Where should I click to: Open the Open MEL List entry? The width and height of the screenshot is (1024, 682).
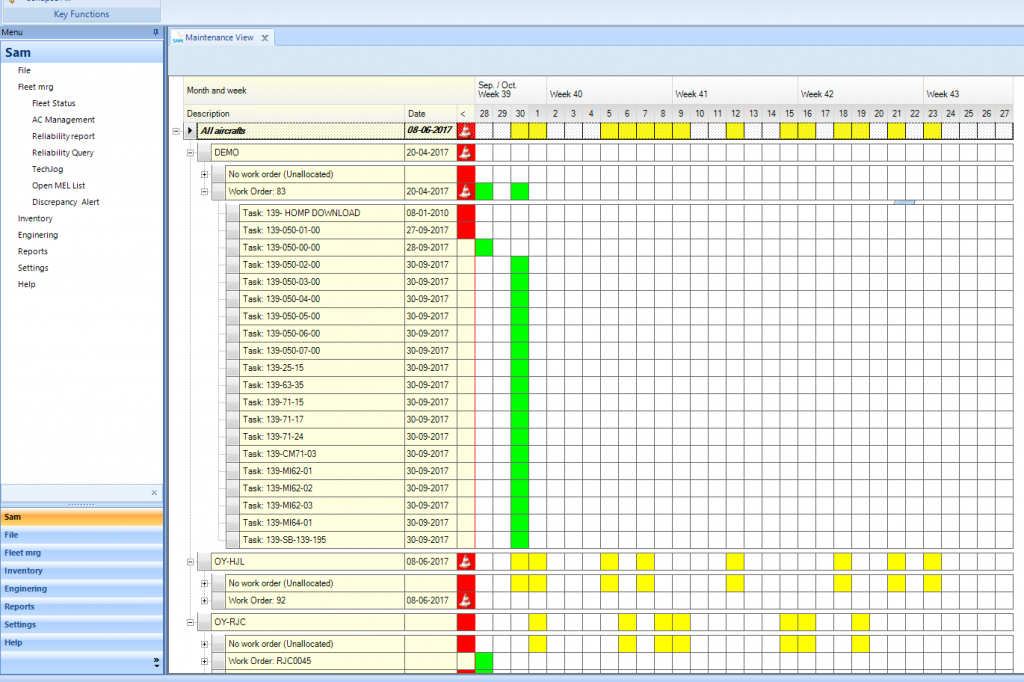[x=59, y=186]
